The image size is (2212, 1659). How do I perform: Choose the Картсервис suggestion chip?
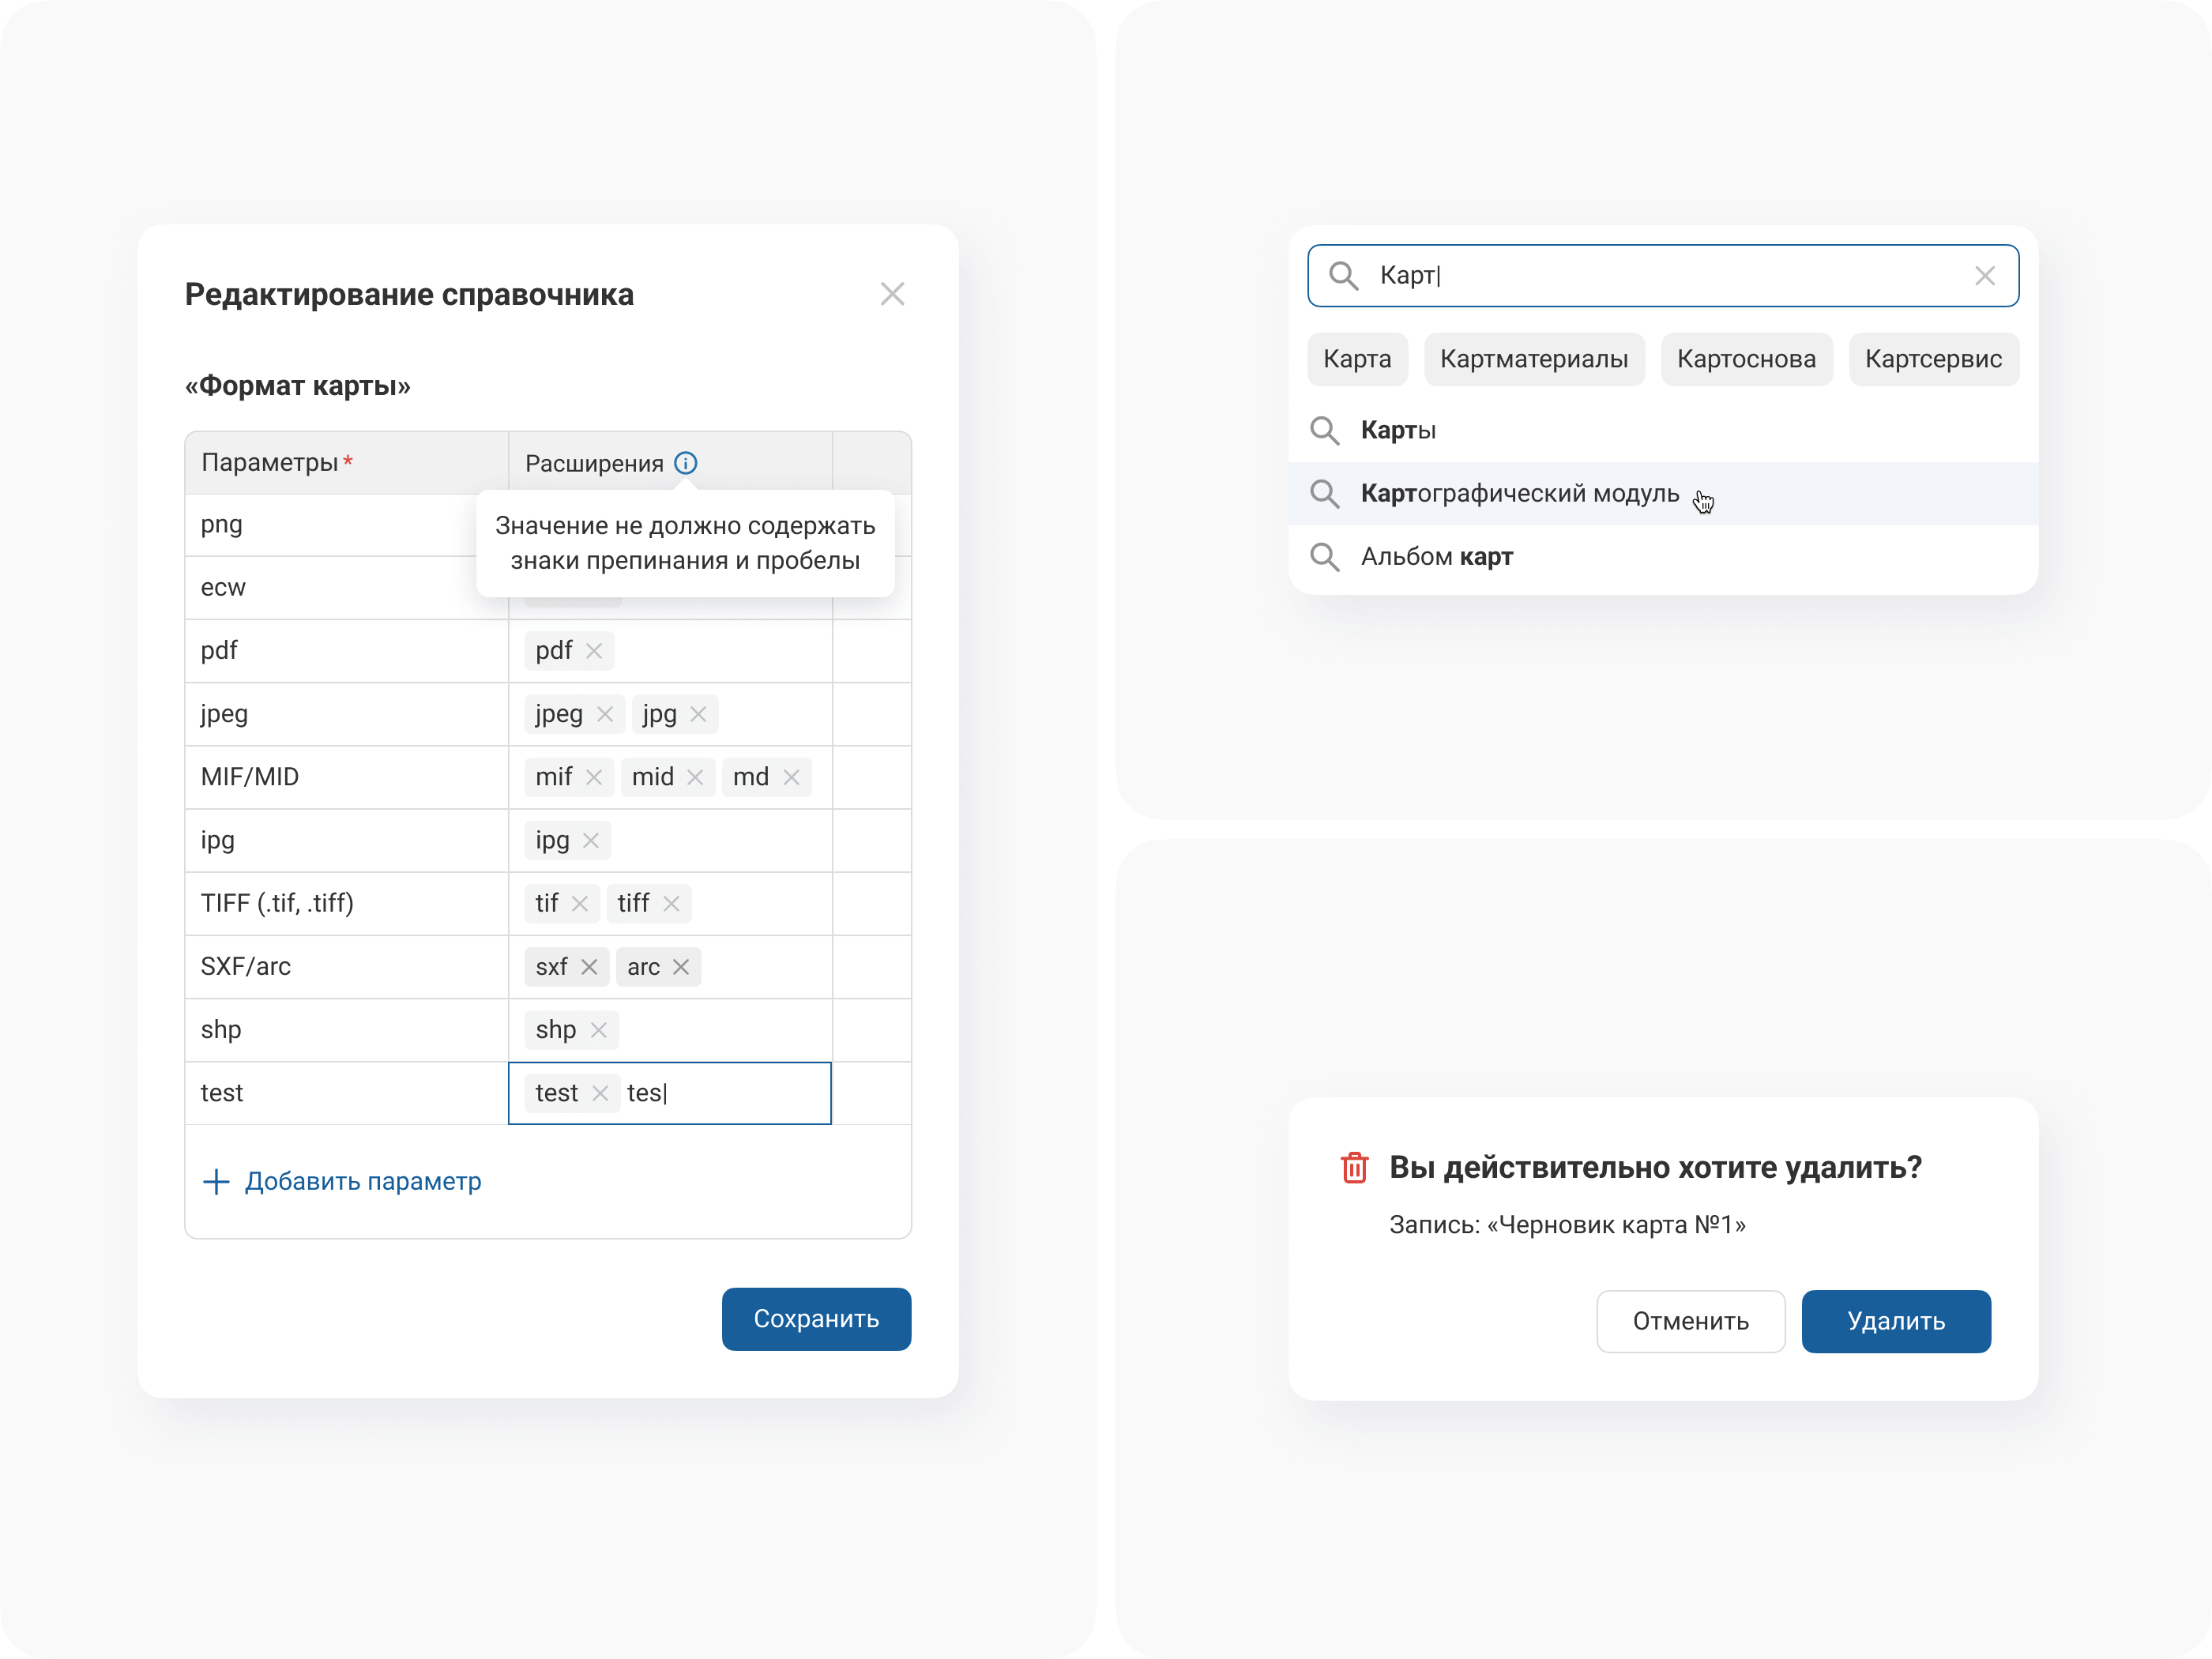pos(1932,359)
